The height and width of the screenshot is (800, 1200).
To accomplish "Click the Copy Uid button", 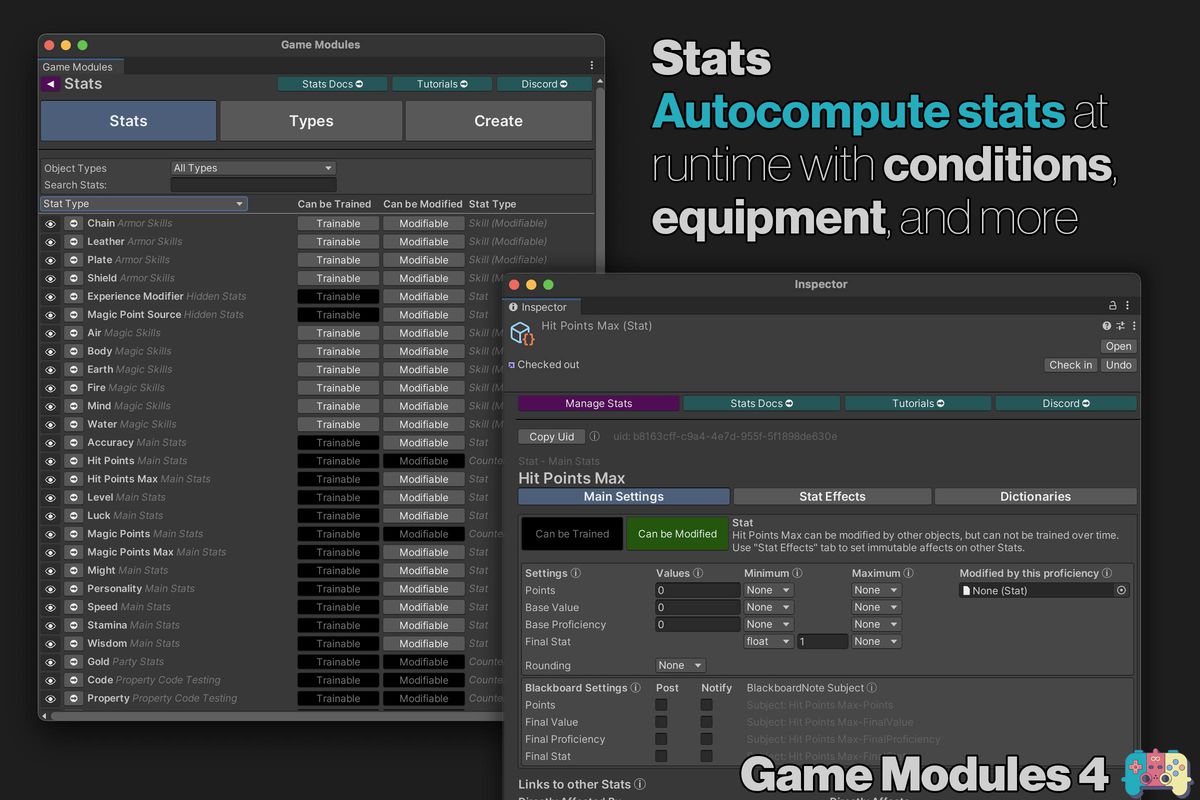I will coord(552,436).
